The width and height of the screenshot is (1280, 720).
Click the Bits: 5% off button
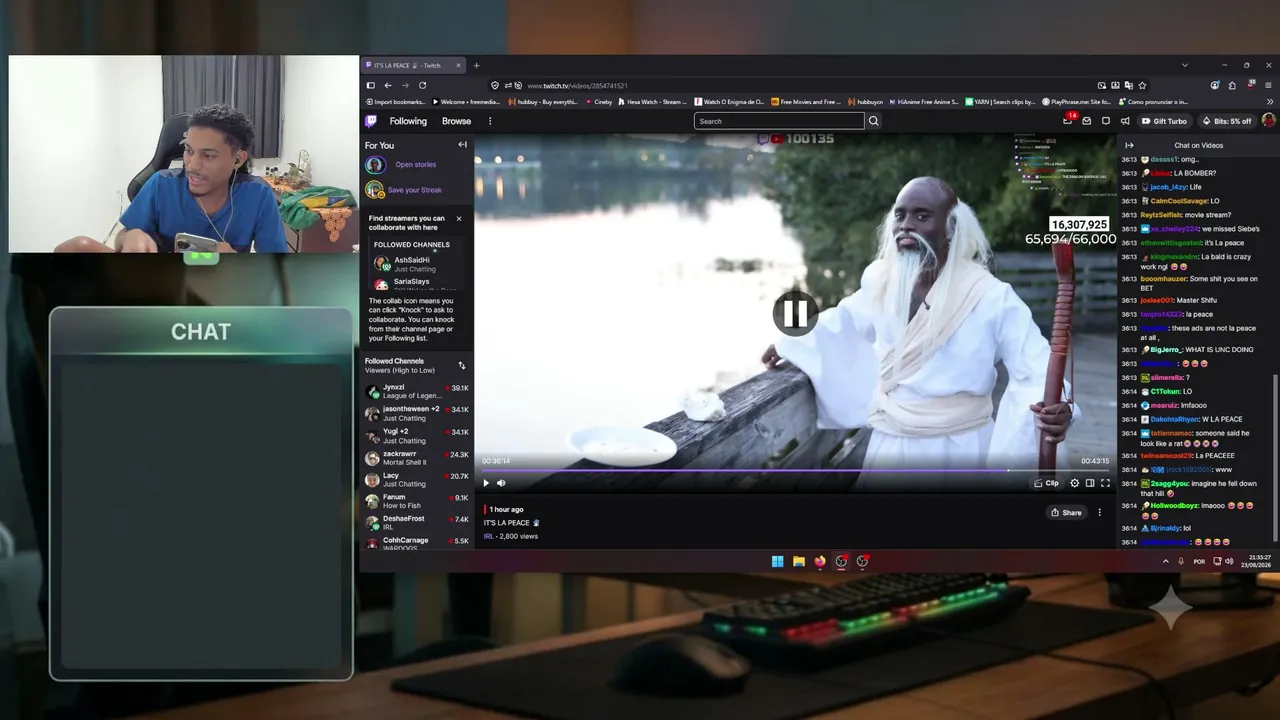[x=1227, y=121]
